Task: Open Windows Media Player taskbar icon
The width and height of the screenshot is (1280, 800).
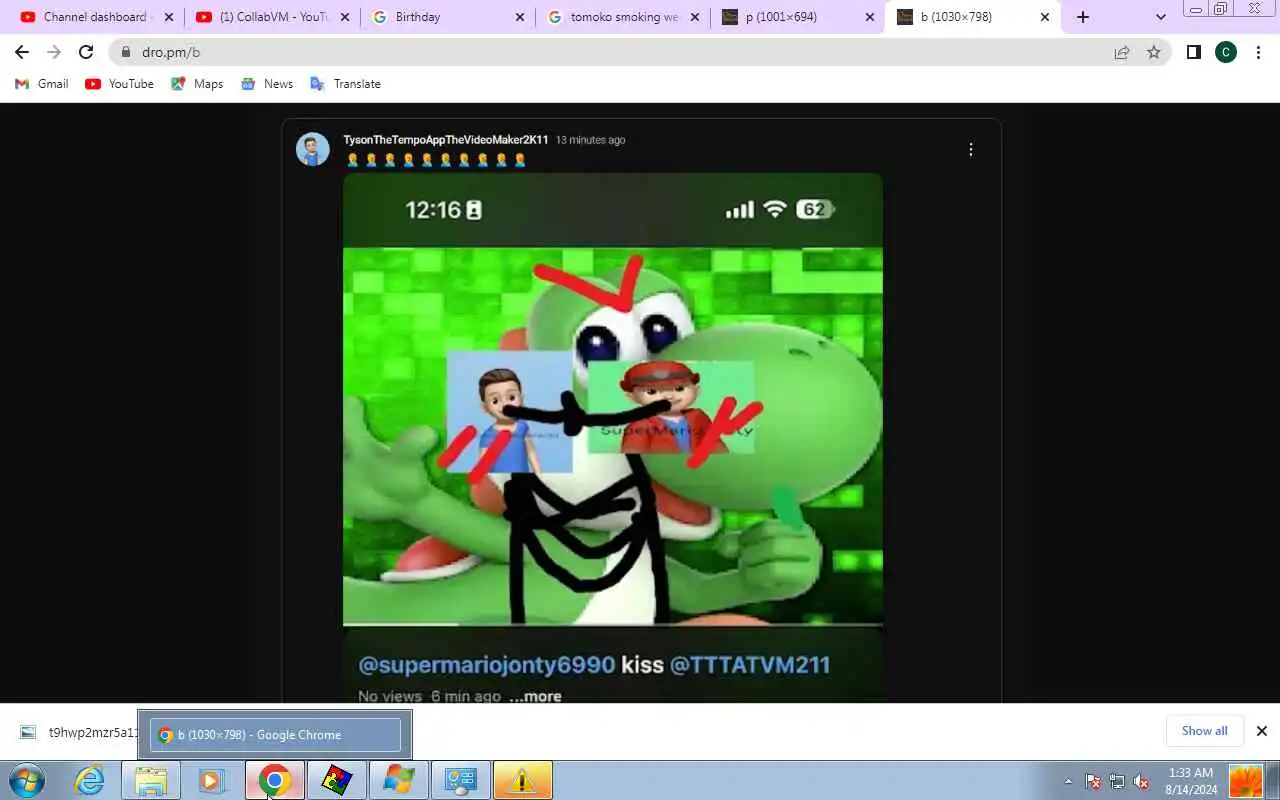Action: click(x=212, y=780)
